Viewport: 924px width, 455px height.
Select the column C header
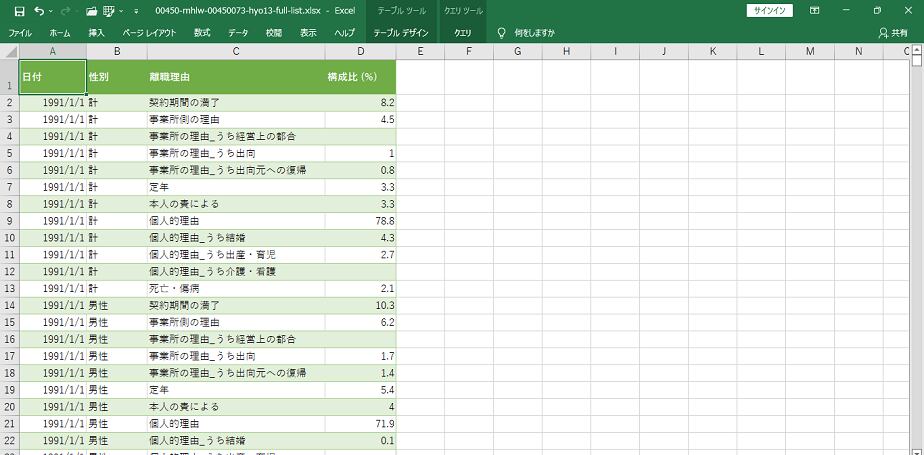pyautogui.click(x=235, y=51)
